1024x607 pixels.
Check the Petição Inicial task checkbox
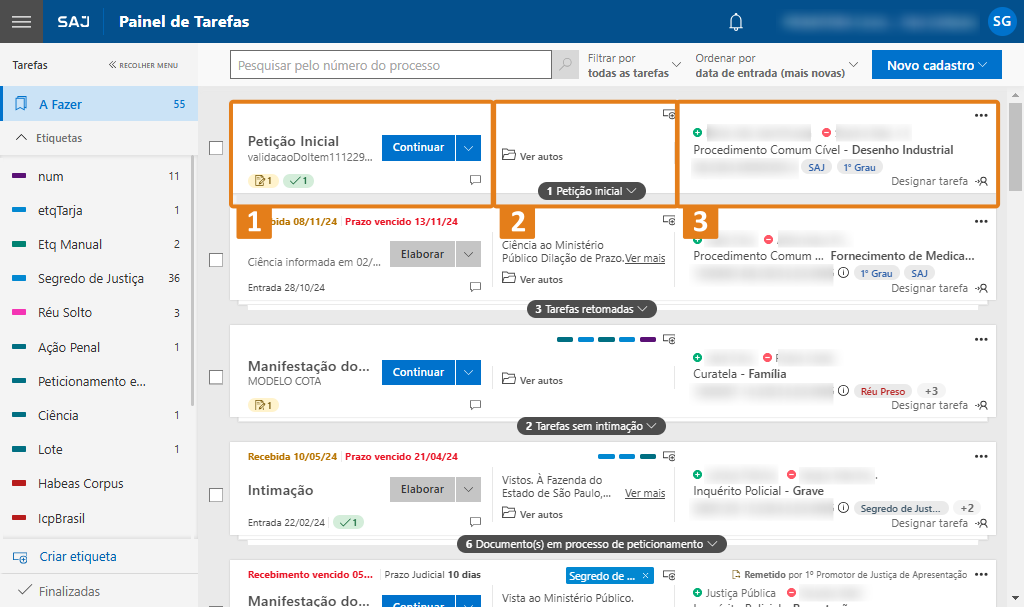click(216, 148)
